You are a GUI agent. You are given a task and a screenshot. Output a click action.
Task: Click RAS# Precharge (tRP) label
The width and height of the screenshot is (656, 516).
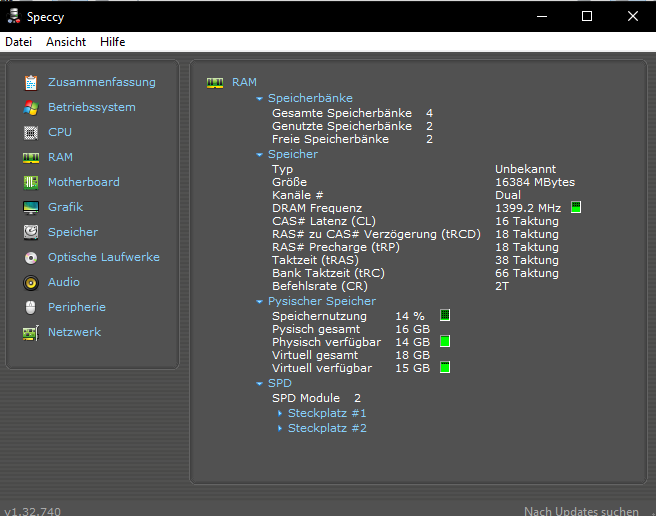tap(336, 247)
